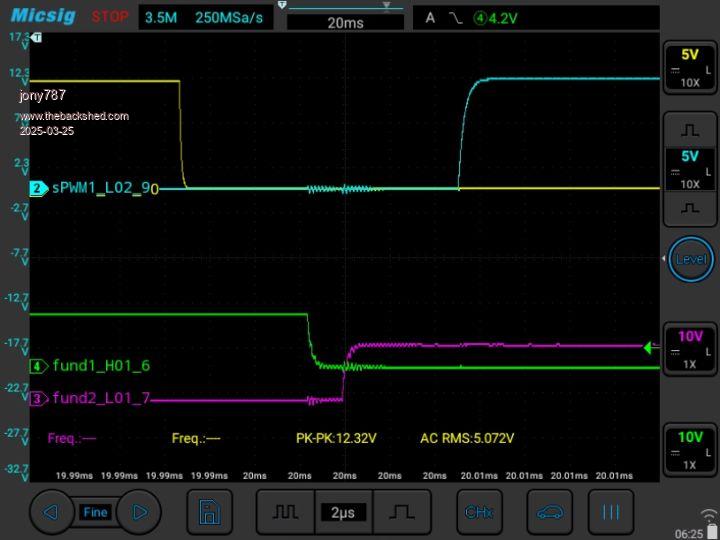This screenshot has height=540, width=720.
Task: Tap the multi-pulse timebase widen icon
Action: tap(286, 512)
